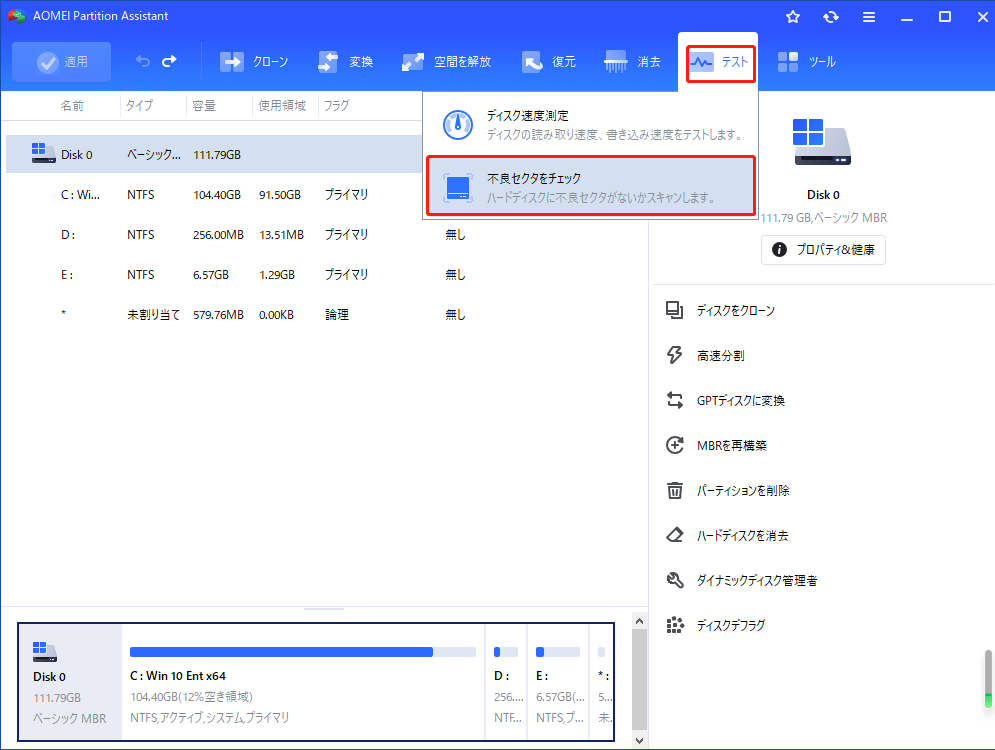Click the lightning quick partition icon
Image resolution: width=995 pixels, height=750 pixels.
[x=675, y=355]
